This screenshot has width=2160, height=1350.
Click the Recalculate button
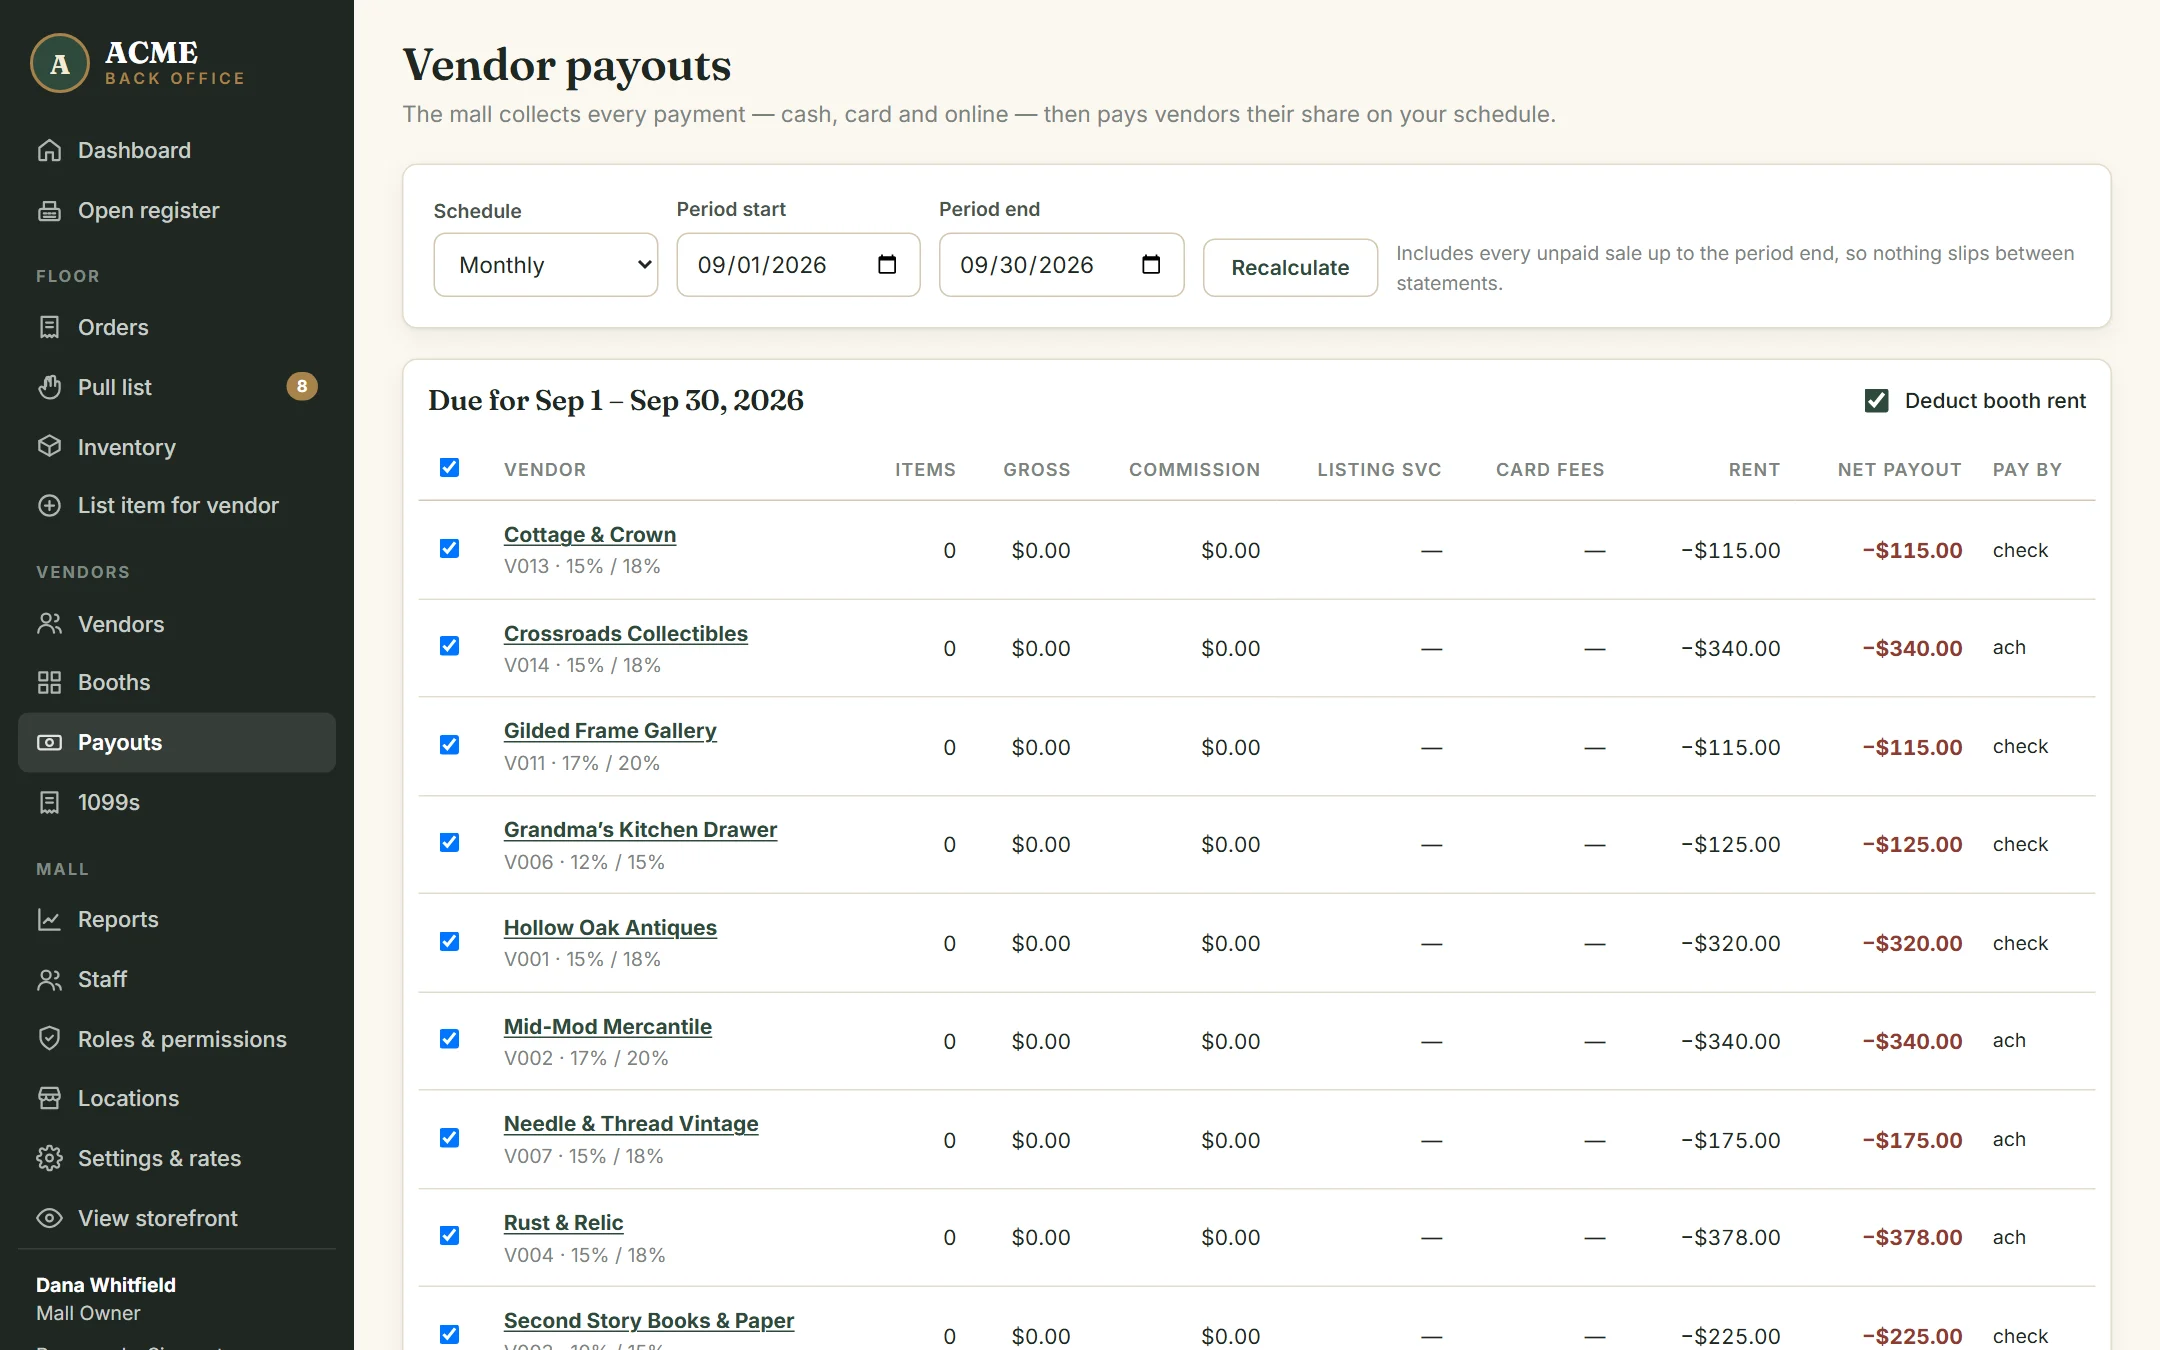coord(1290,267)
